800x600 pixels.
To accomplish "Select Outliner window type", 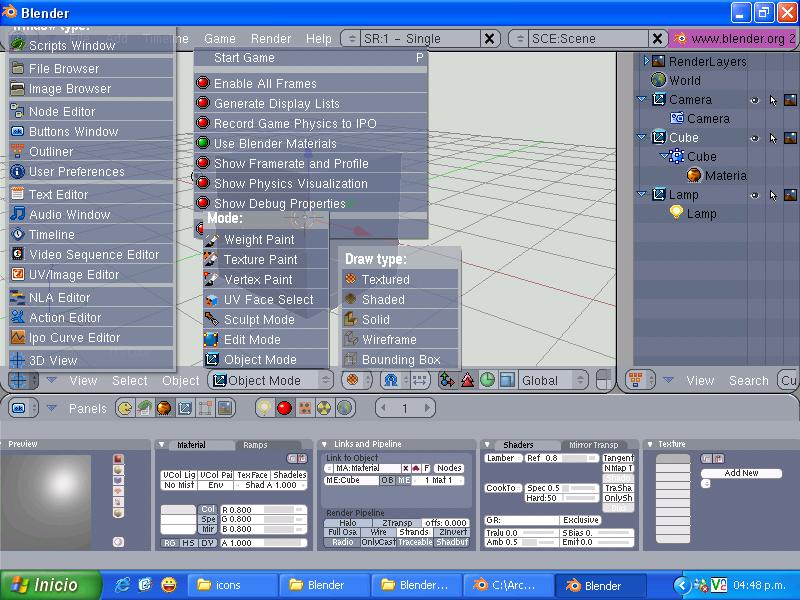I will tap(91, 152).
